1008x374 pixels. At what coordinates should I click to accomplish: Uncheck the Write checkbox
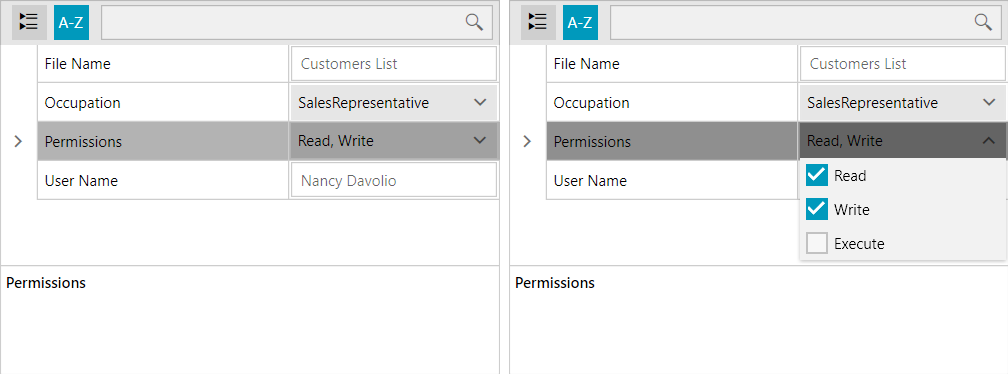[816, 209]
